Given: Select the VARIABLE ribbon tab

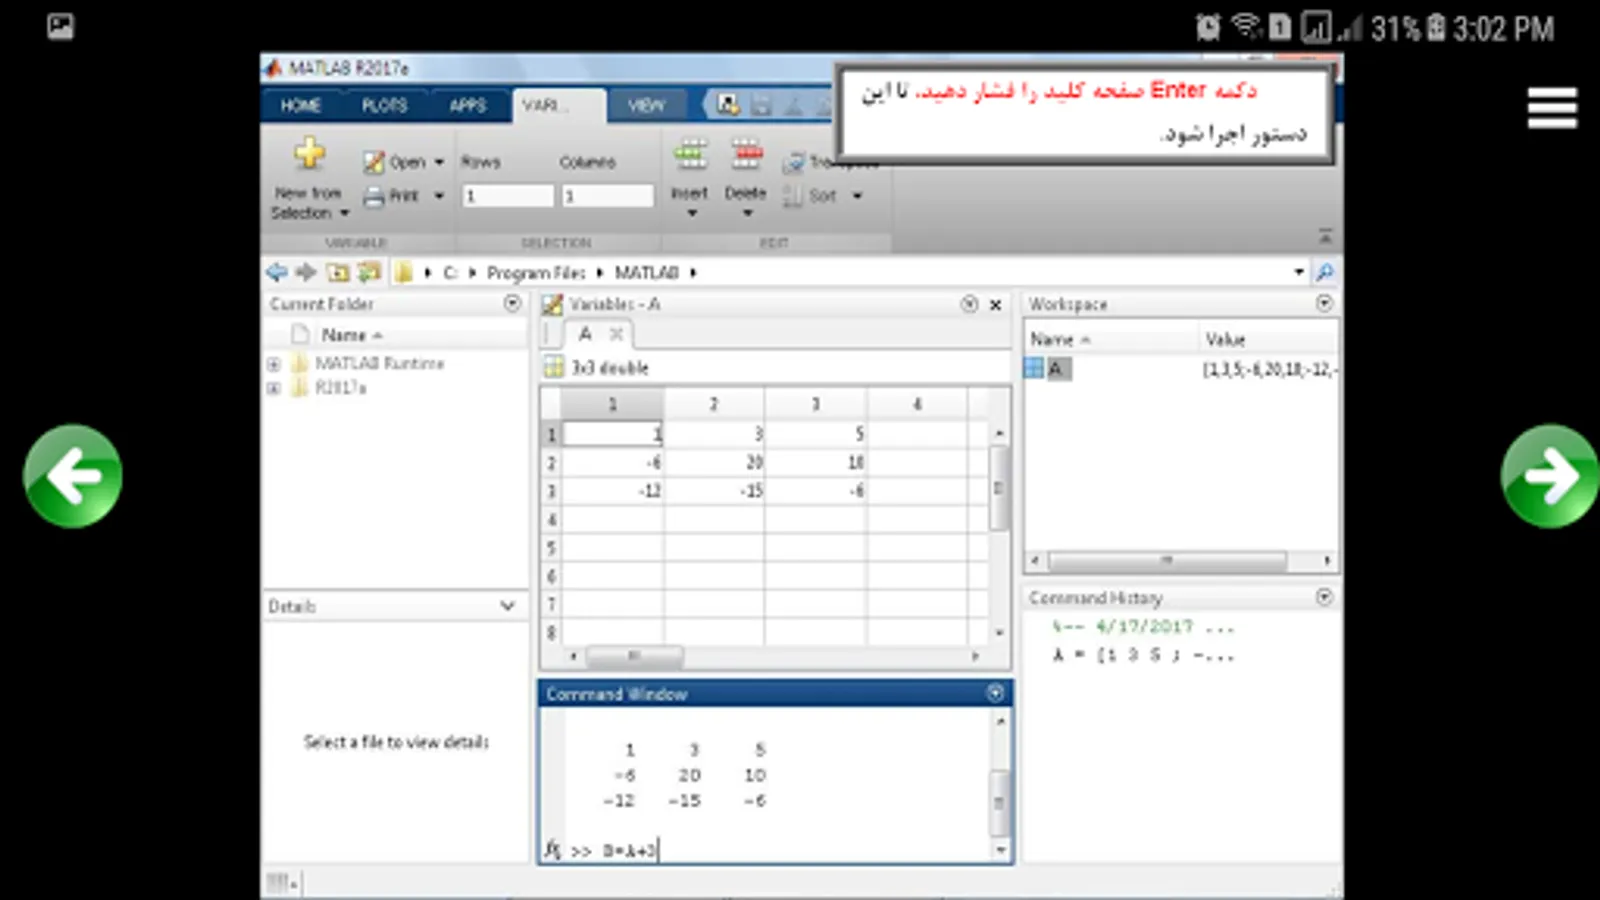Looking at the screenshot, I should tap(558, 105).
